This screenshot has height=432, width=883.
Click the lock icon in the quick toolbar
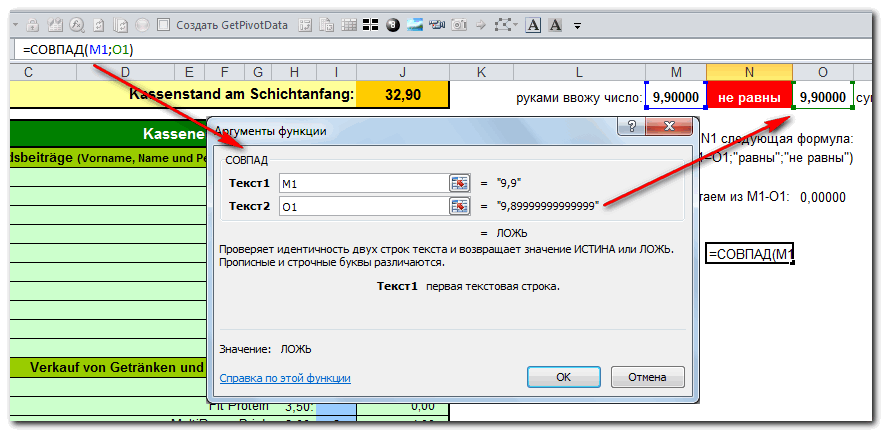(x=33, y=25)
